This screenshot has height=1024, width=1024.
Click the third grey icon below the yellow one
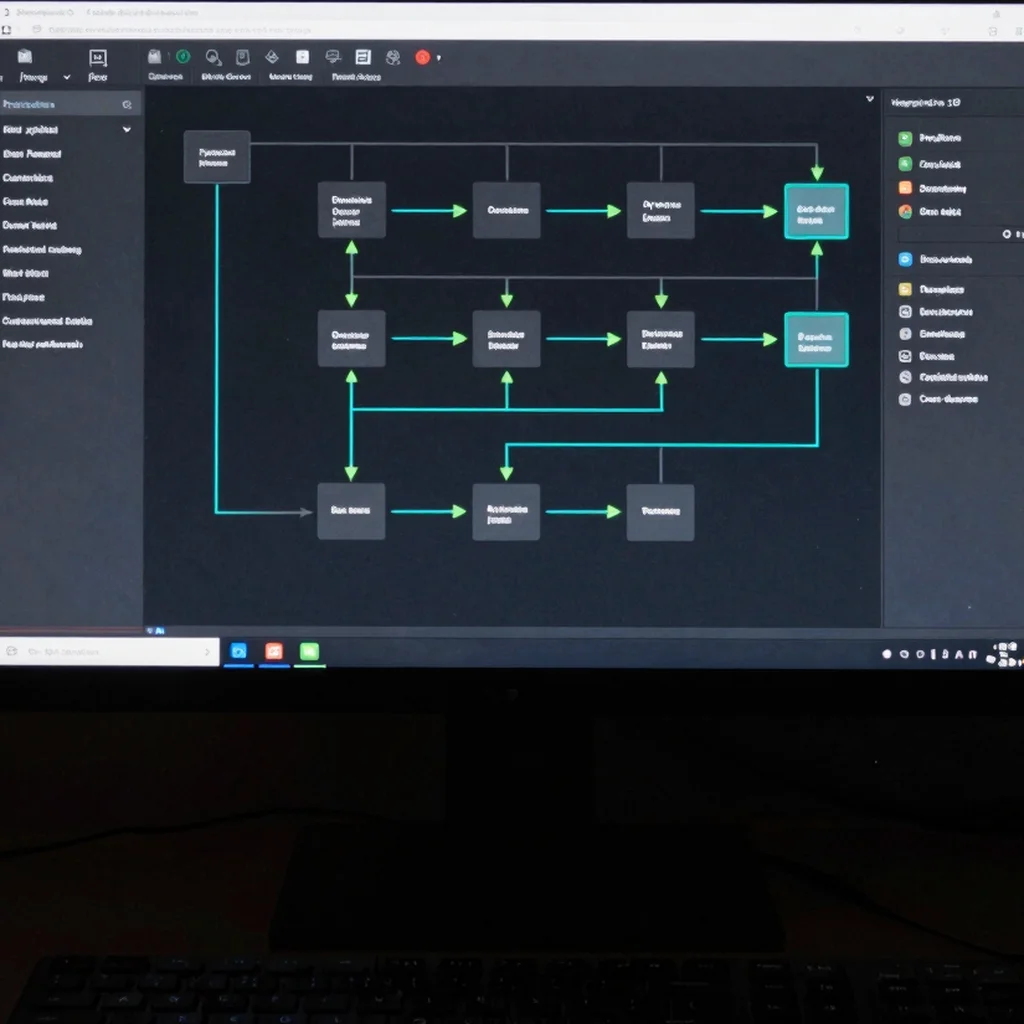pos(905,356)
